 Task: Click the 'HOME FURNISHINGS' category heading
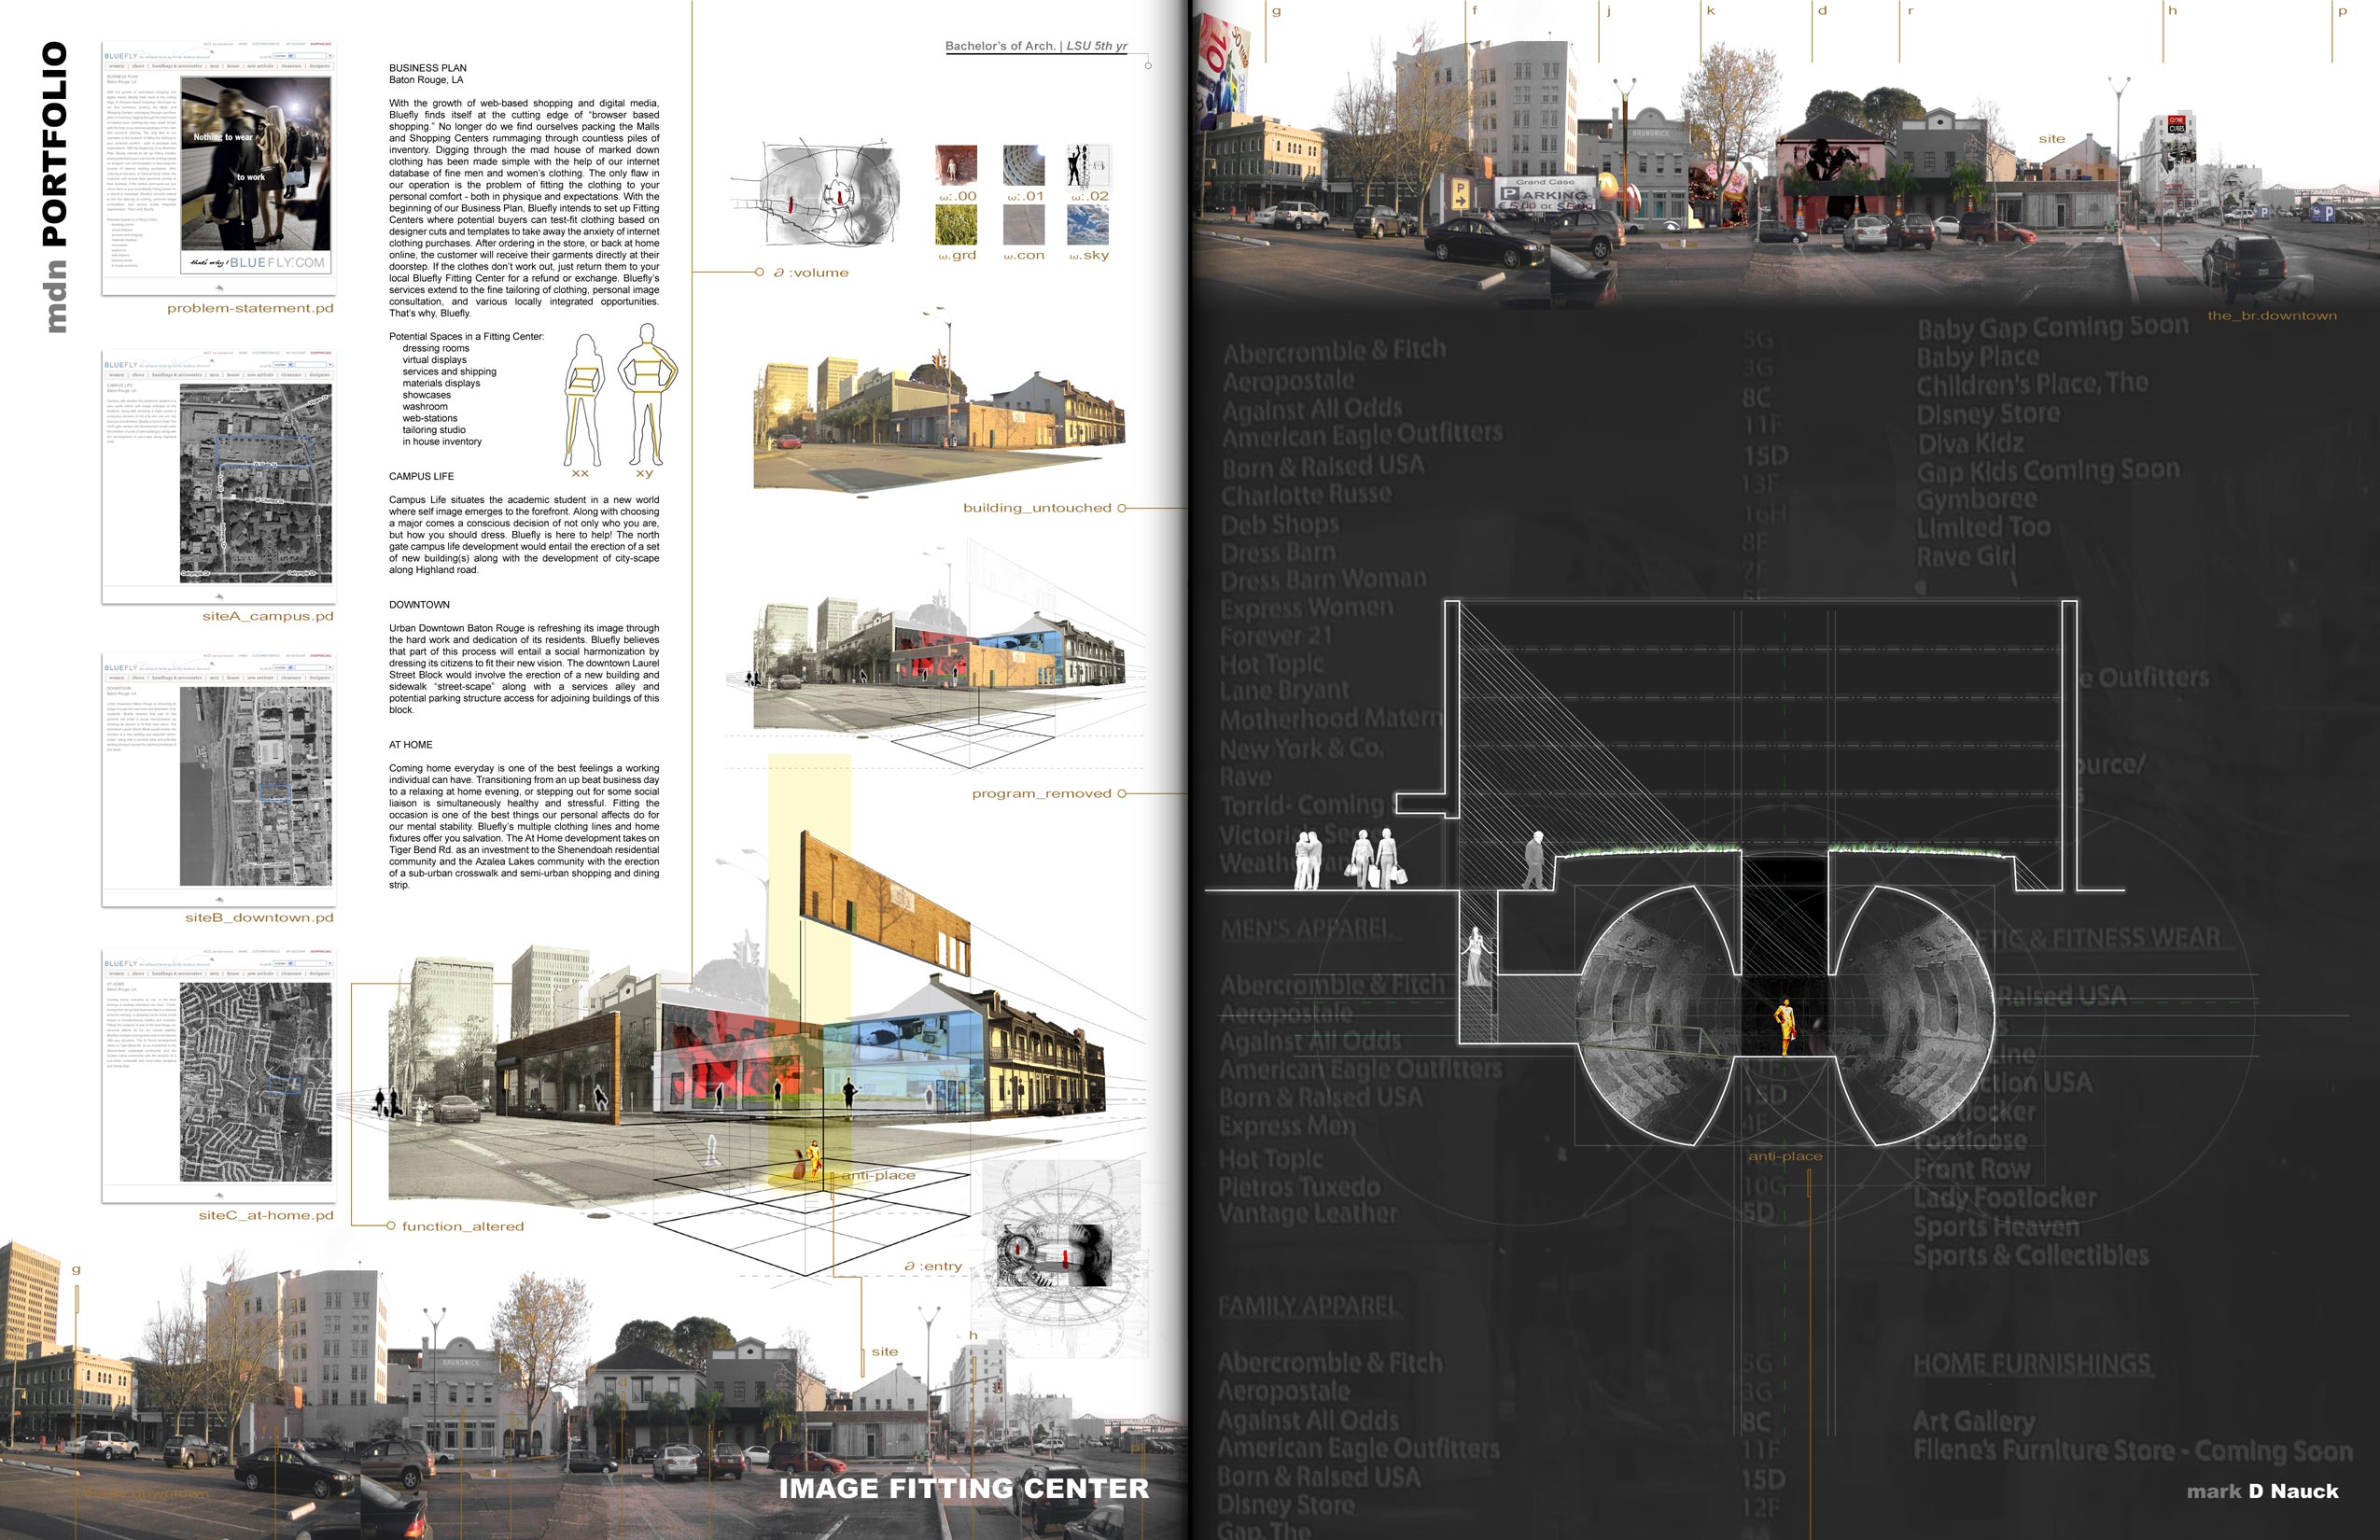coord(2031,1365)
